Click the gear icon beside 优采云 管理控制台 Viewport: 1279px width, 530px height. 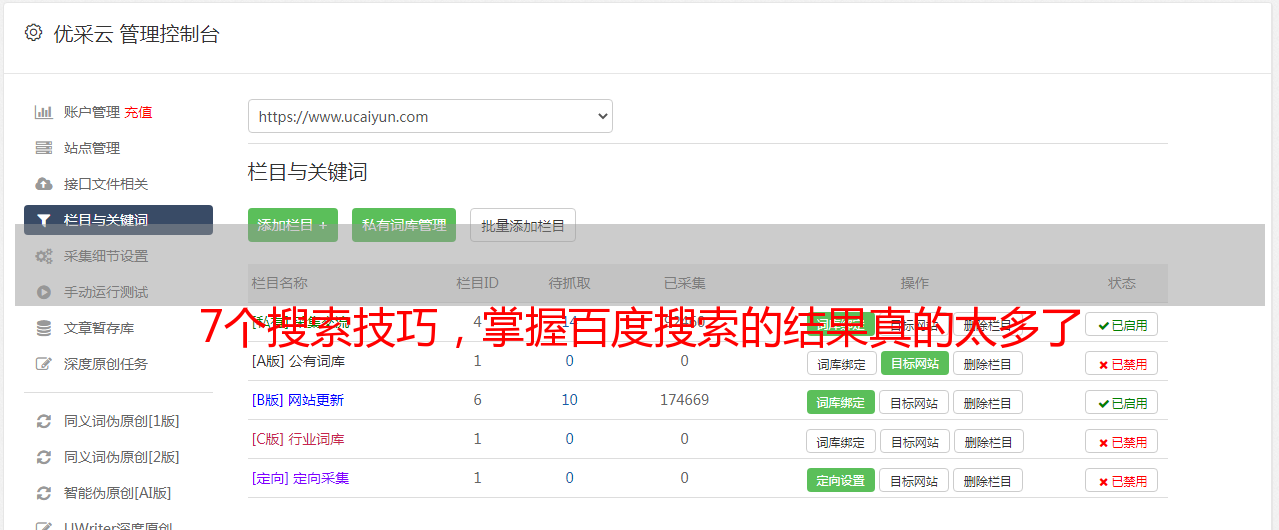33,33
